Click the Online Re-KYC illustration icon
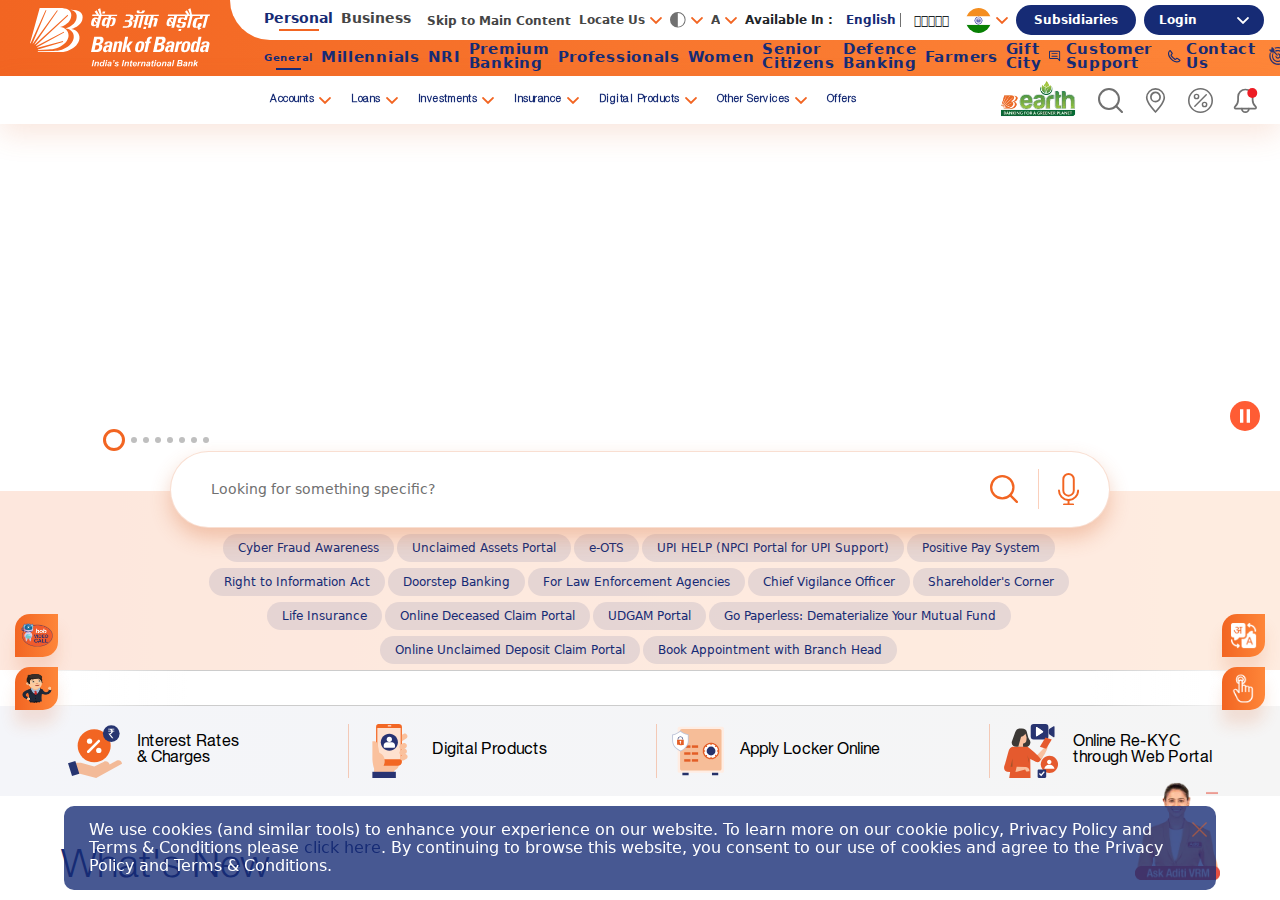This screenshot has width=1280, height=900. click(1030, 751)
